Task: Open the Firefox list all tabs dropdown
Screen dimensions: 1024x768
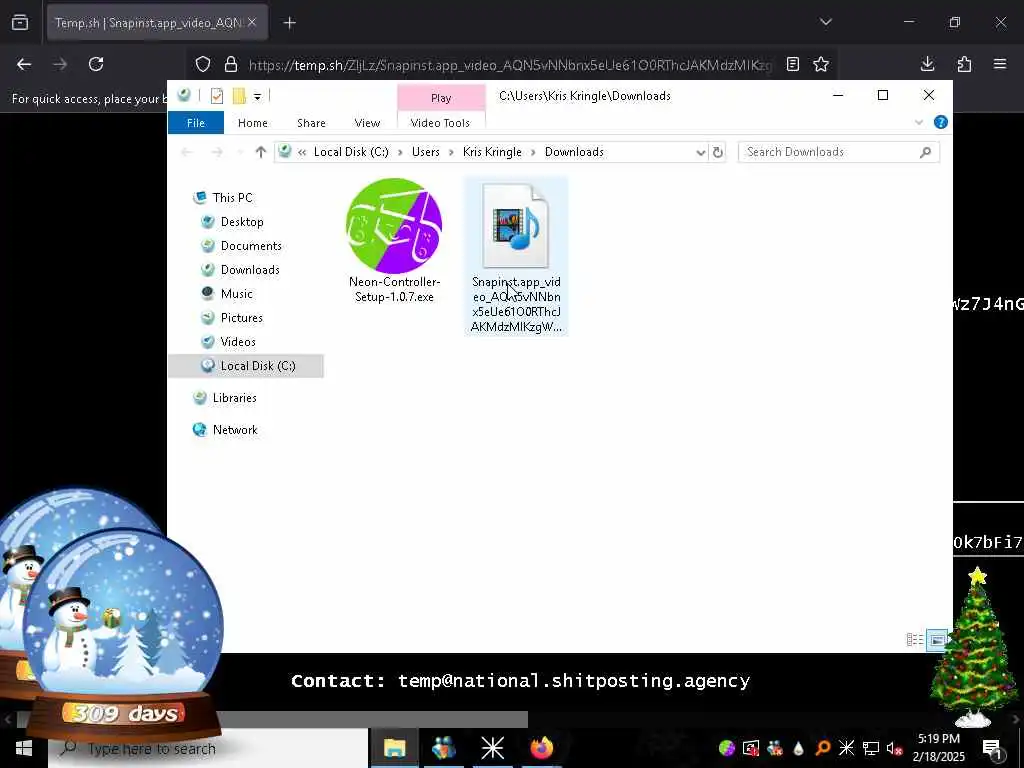Action: [x=826, y=22]
